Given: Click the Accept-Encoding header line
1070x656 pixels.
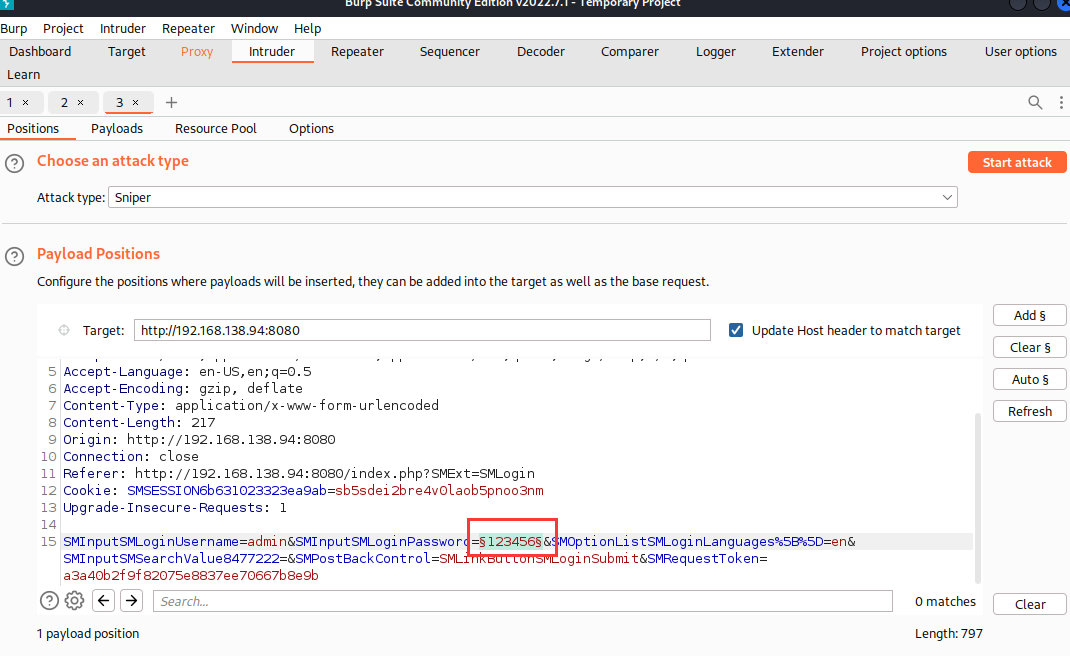Looking at the screenshot, I should pyautogui.click(x=183, y=388).
